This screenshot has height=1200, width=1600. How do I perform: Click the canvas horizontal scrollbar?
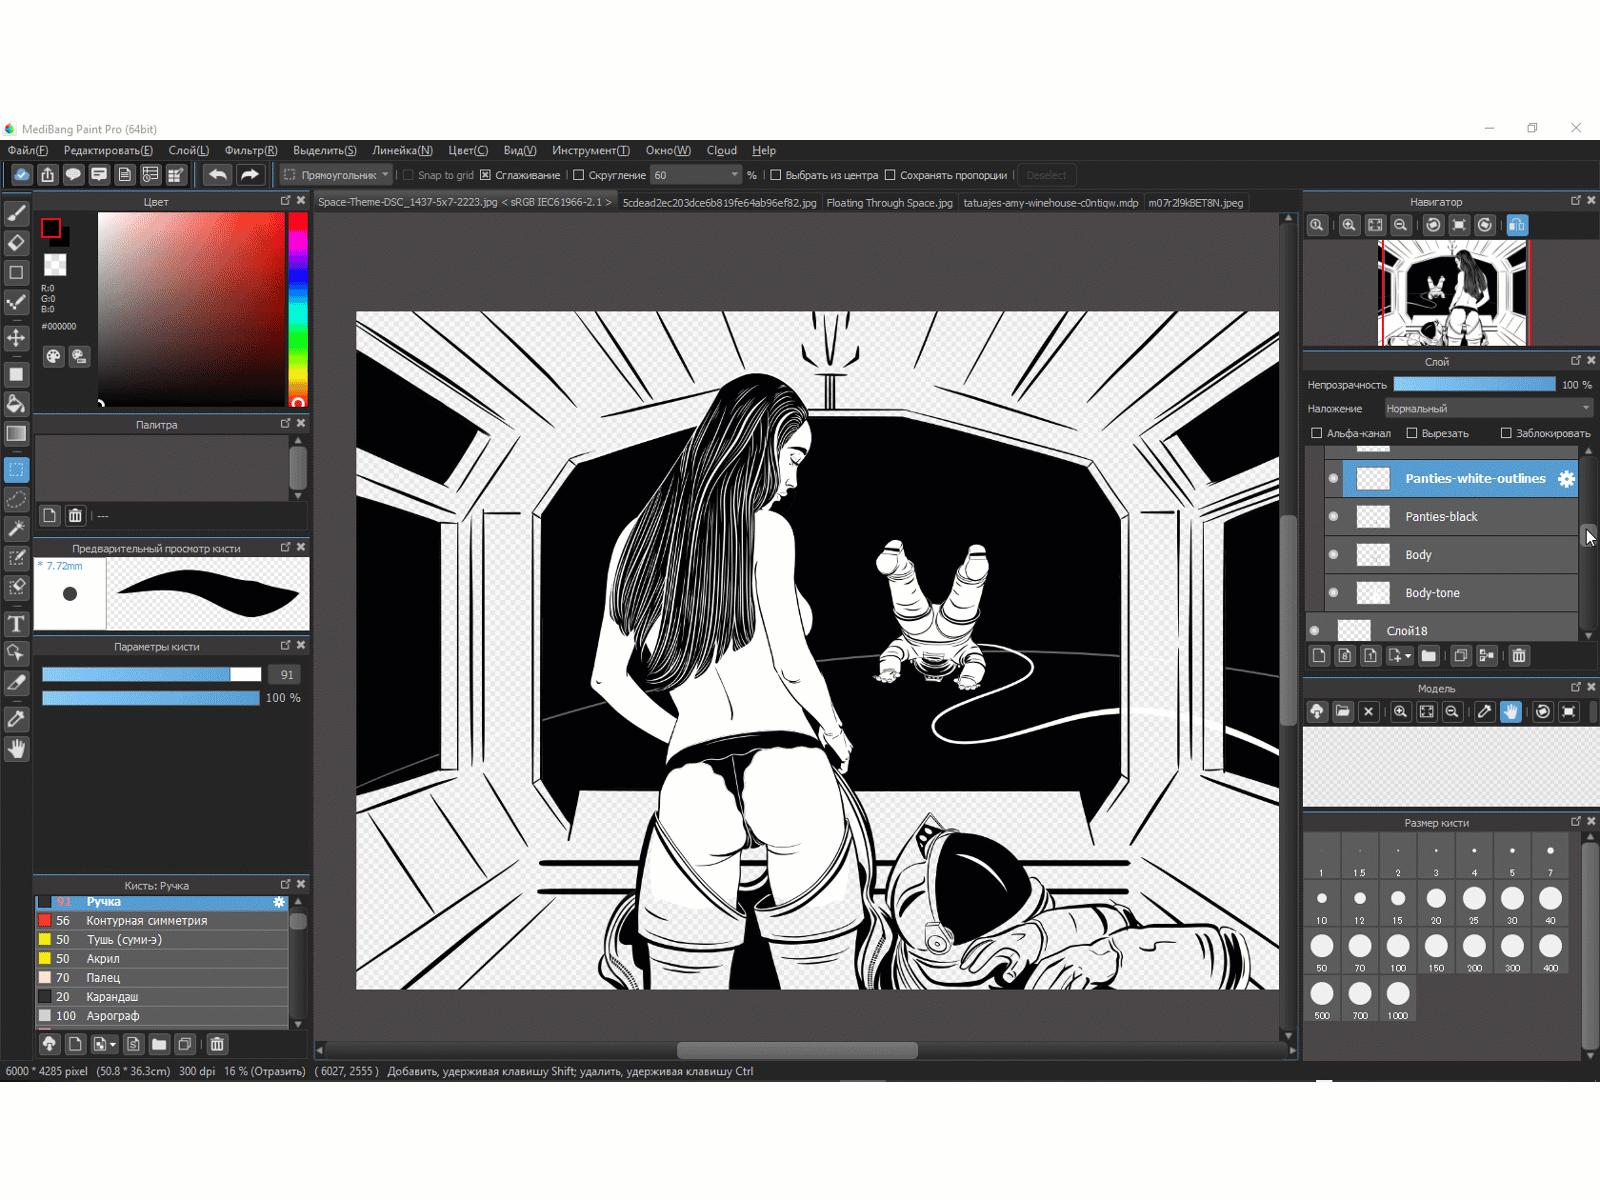tap(797, 1050)
